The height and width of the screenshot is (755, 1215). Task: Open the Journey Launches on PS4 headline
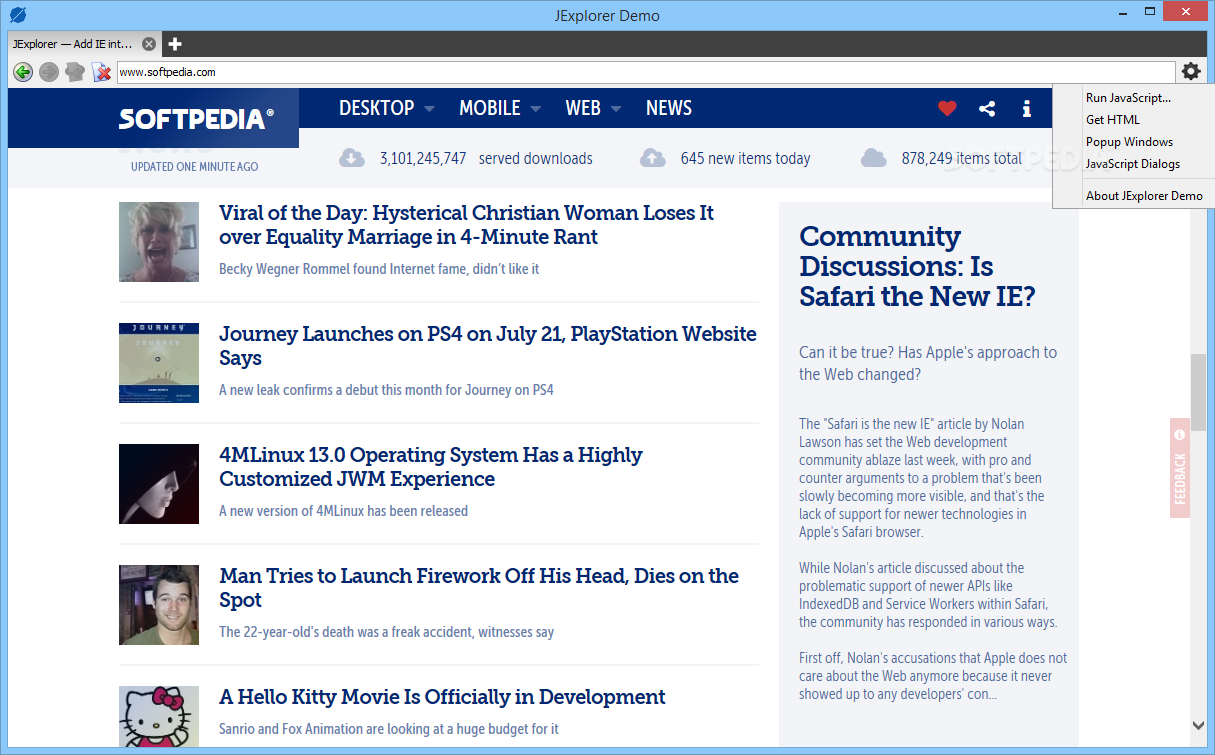488,346
